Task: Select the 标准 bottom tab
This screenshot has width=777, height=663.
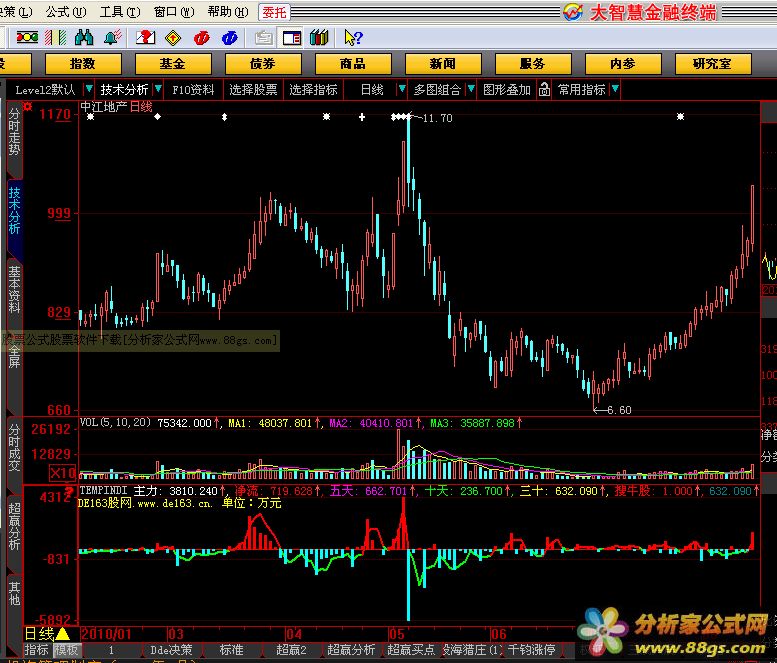Action: point(231,650)
